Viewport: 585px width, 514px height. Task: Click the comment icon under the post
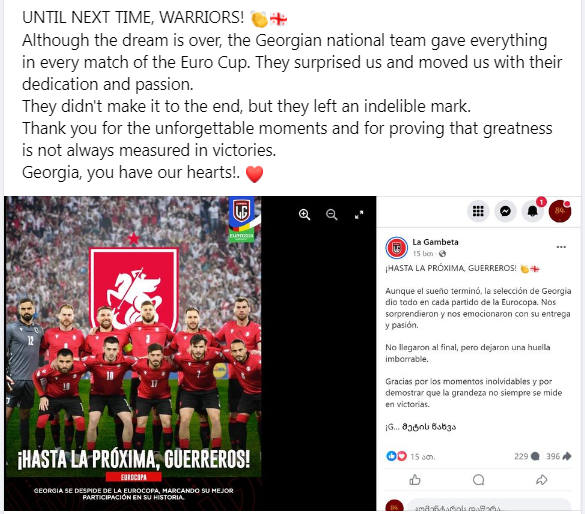coord(478,480)
